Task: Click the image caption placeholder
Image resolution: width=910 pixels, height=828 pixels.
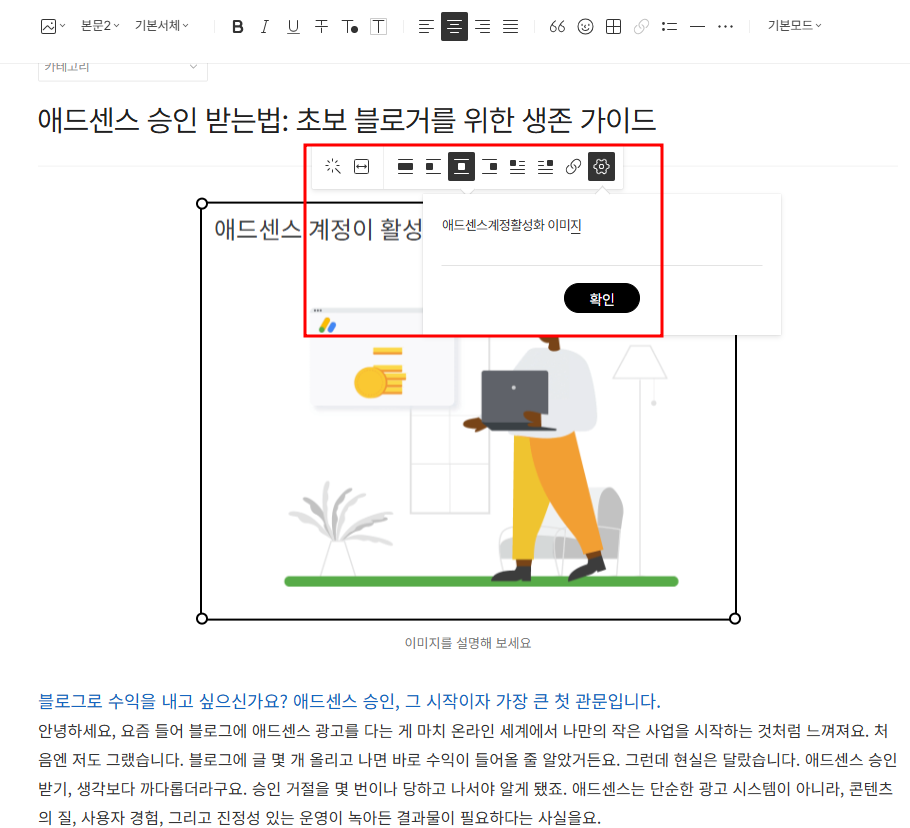Action: 468,643
